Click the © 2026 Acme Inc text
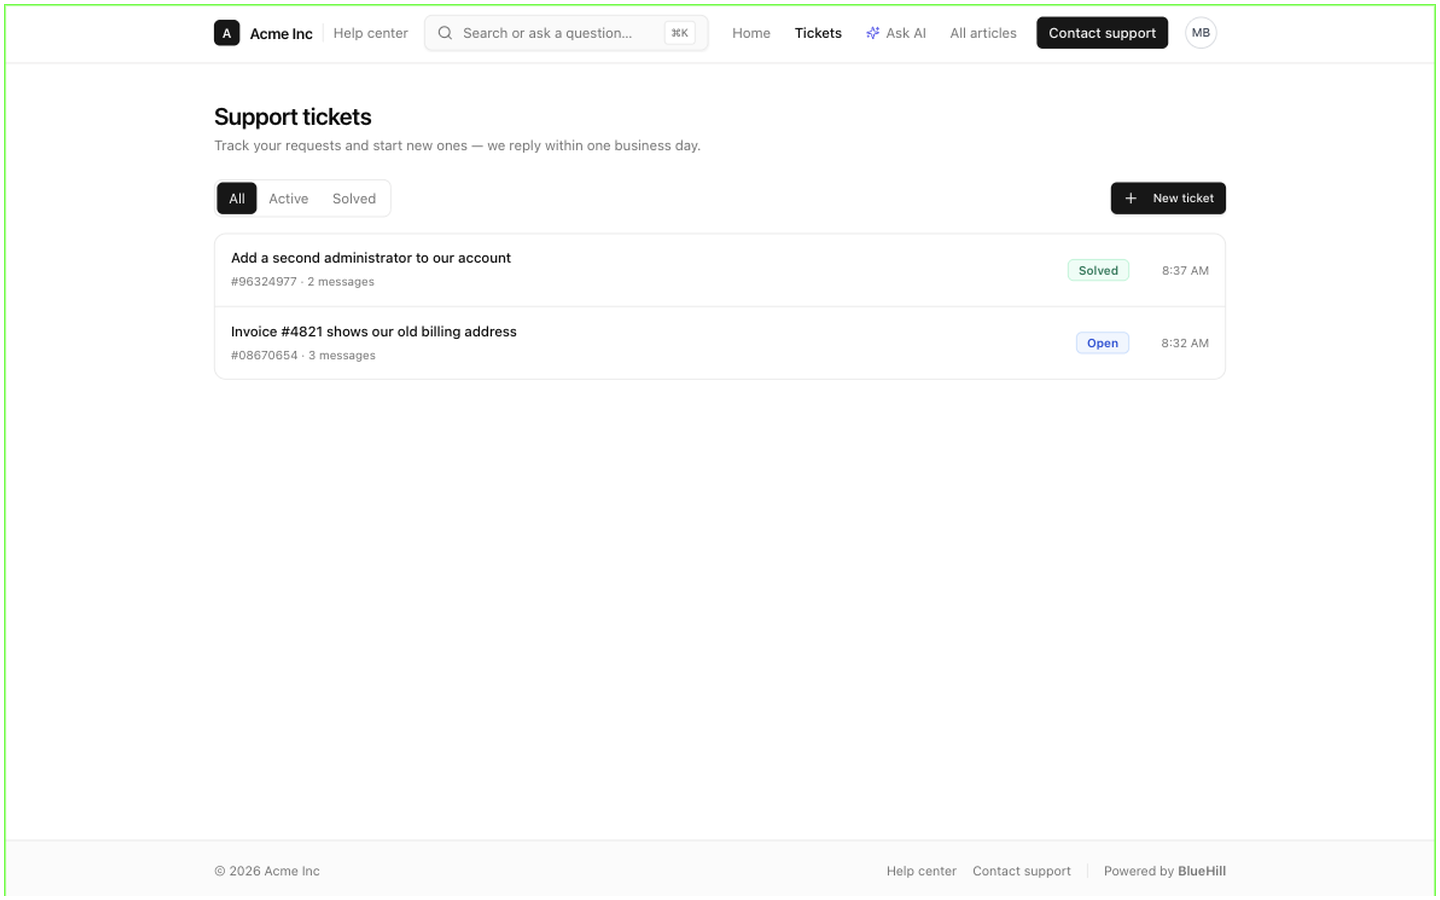 pos(267,871)
